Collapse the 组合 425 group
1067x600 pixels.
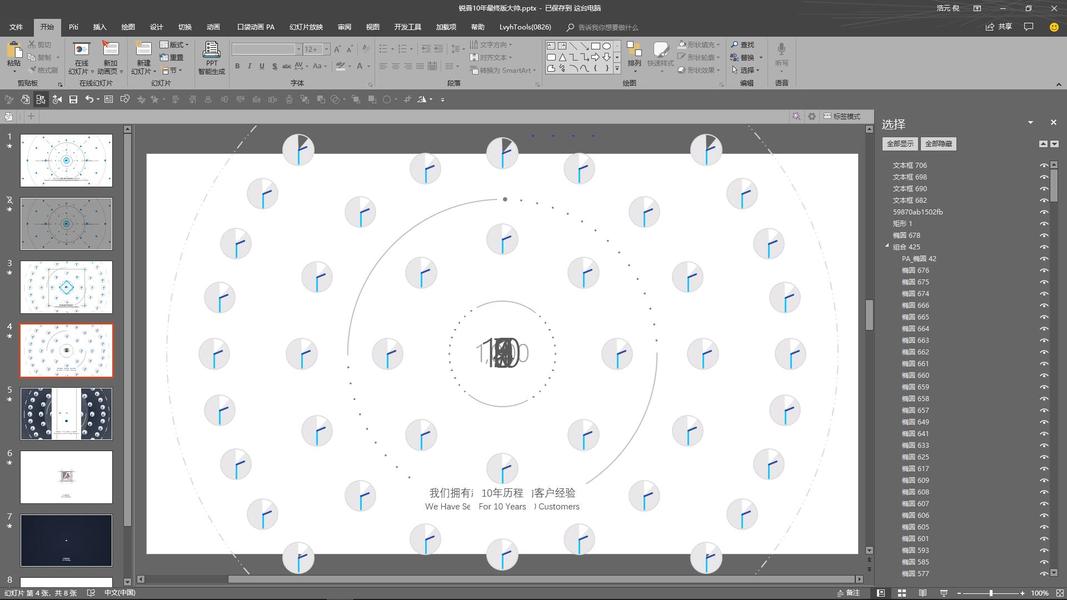(887, 246)
